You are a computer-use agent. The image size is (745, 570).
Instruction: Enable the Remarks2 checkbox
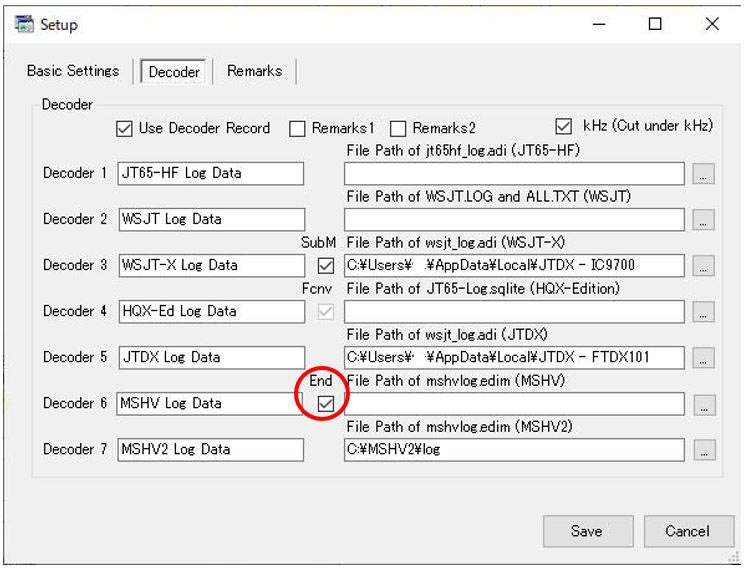pos(398,128)
